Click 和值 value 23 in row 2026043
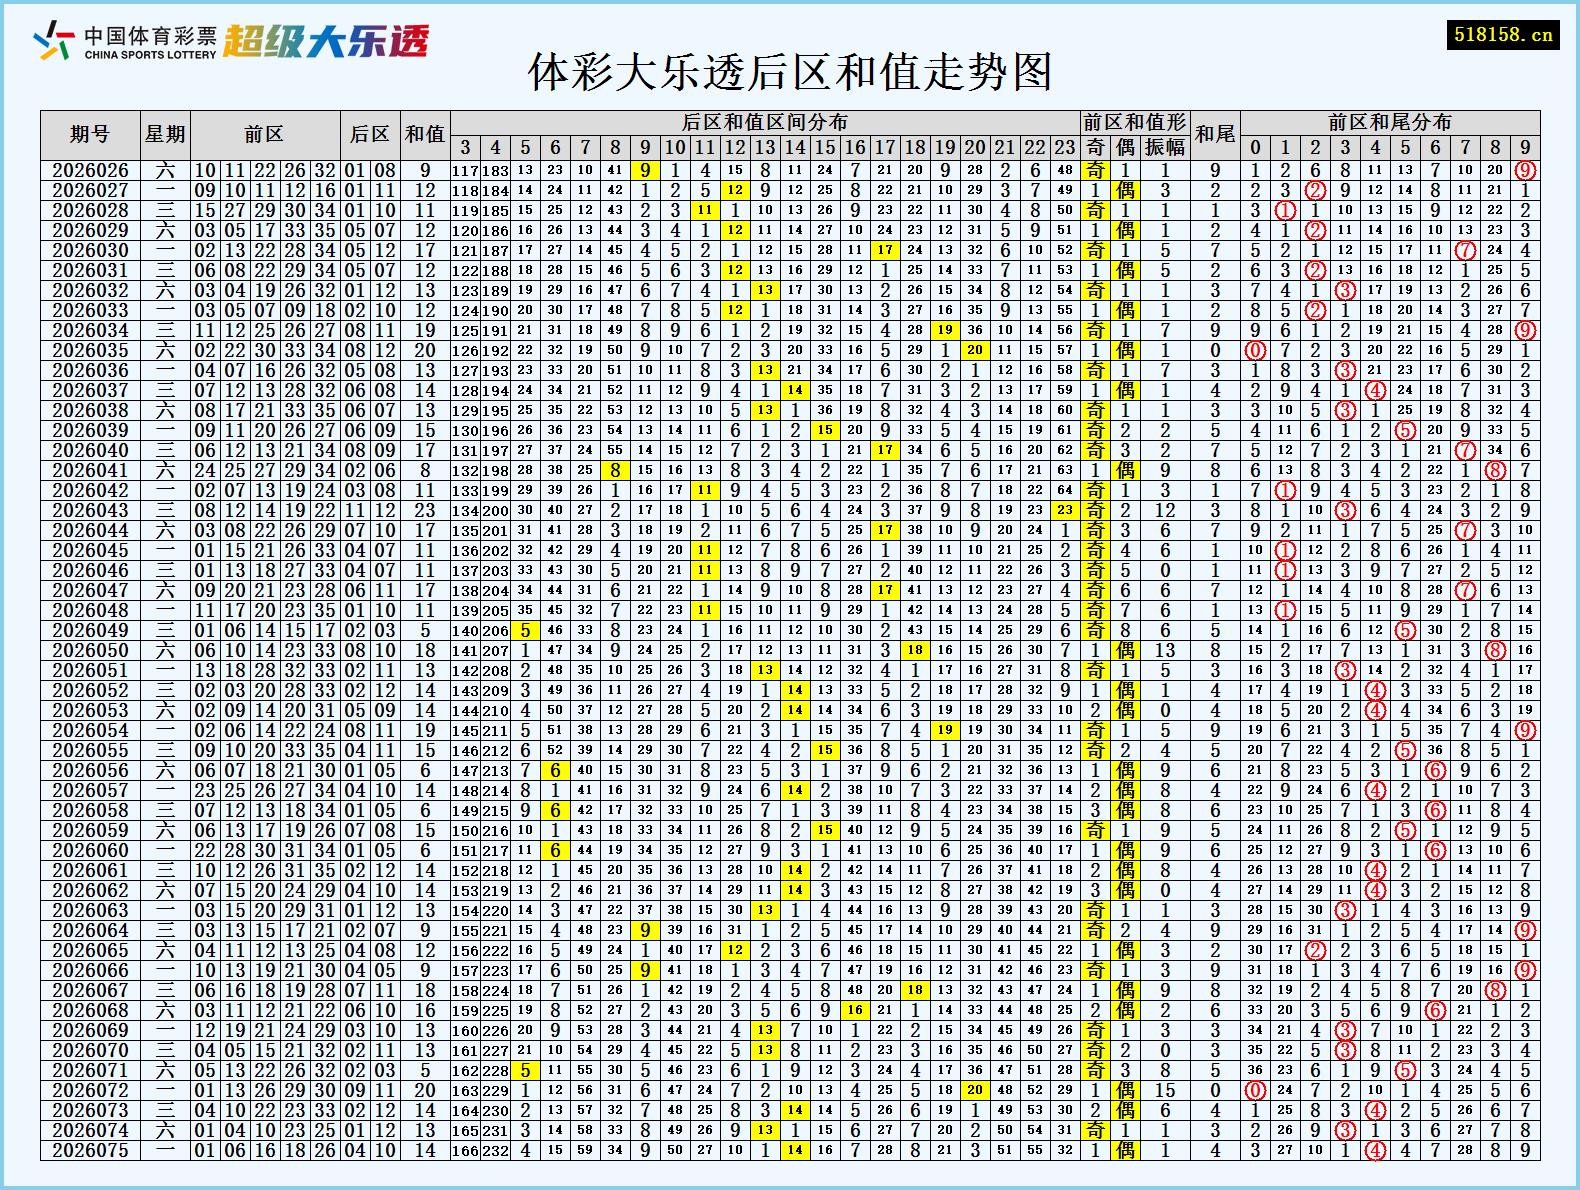Screen dimensions: 1580x1190 [425, 510]
